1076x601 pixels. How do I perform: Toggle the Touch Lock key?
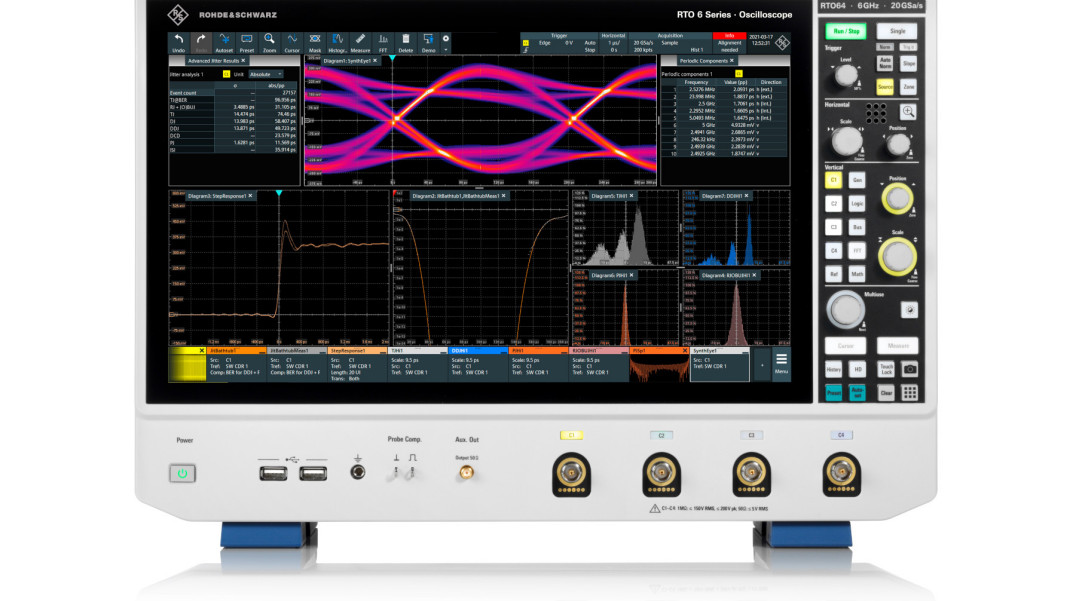coord(886,369)
